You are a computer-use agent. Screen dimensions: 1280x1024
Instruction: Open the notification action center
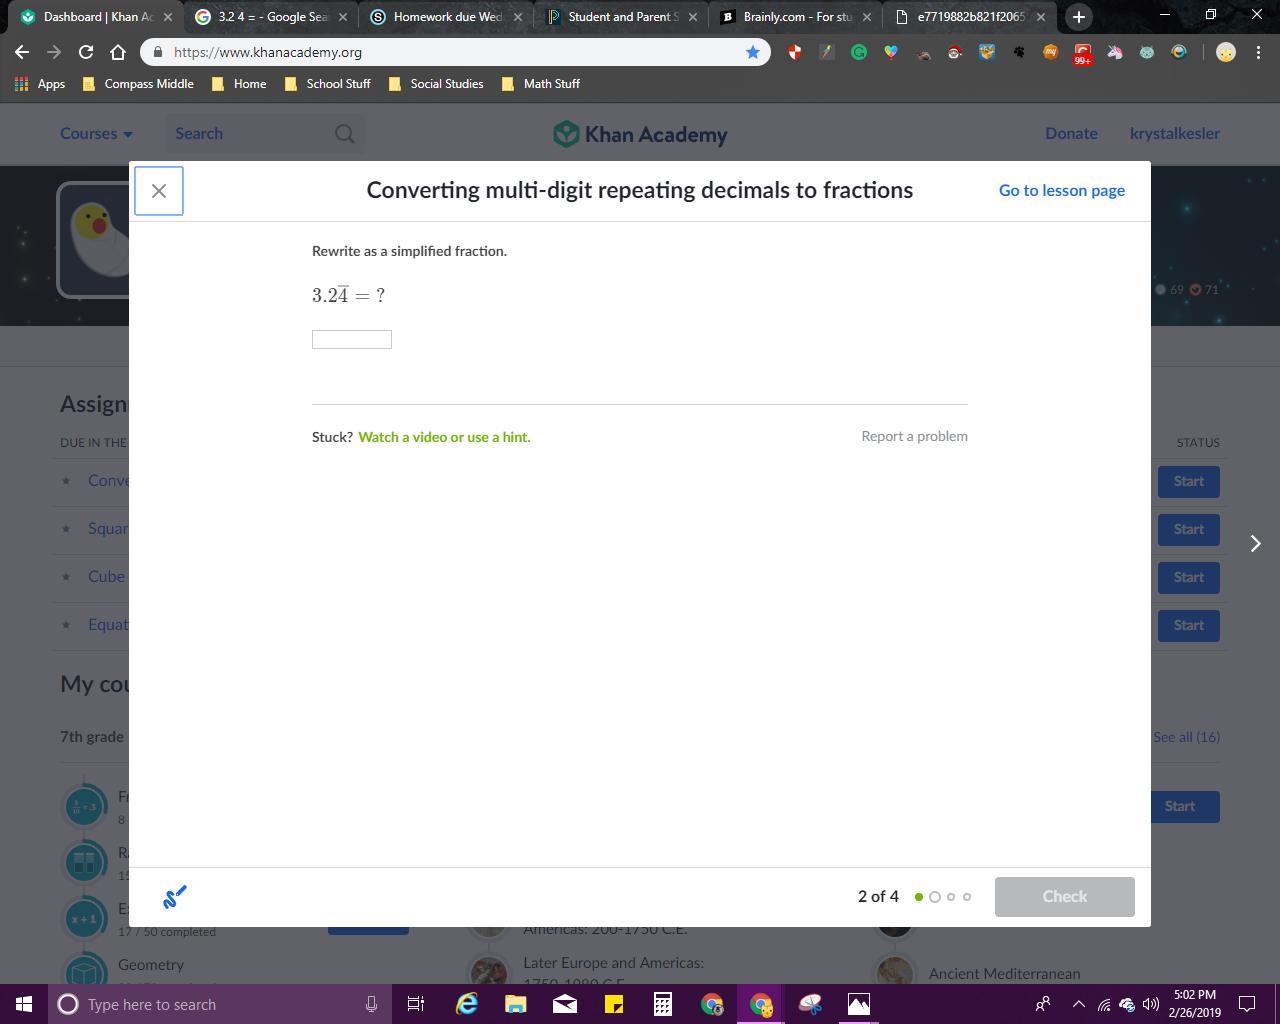coord(1248,1004)
